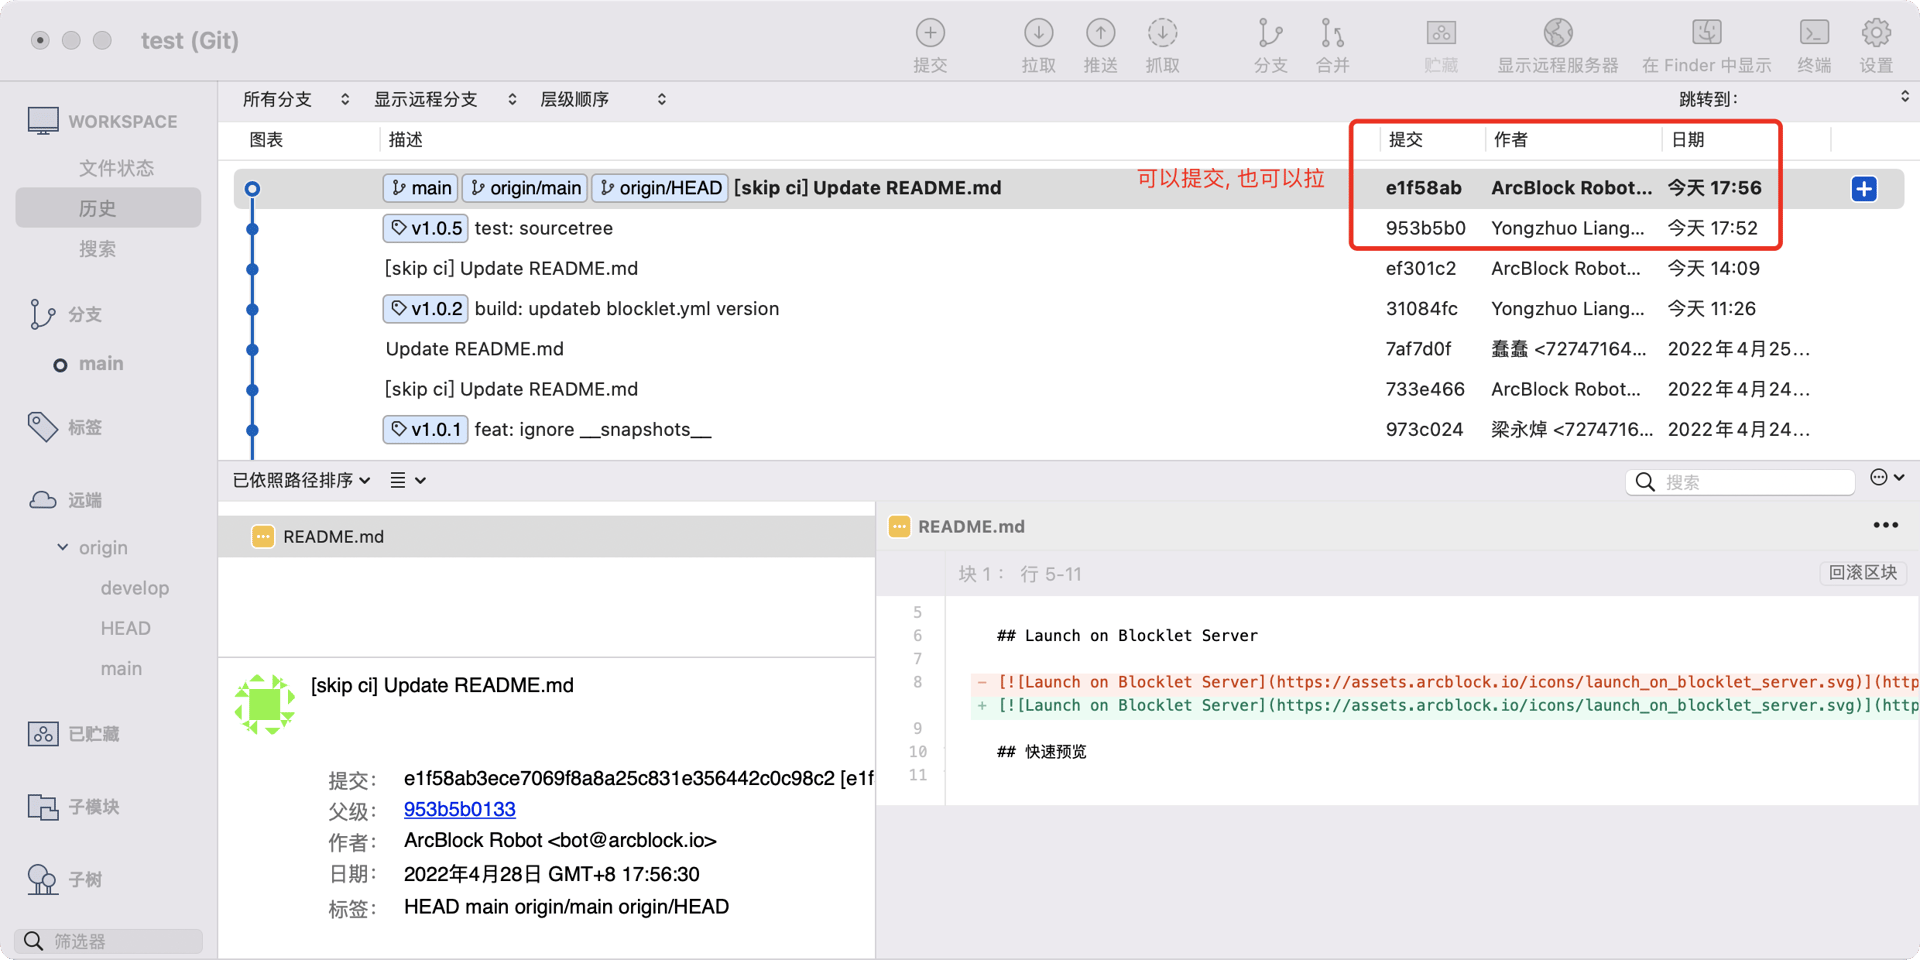
Task: Open the 层级顺序 dropdown
Action: pos(603,99)
